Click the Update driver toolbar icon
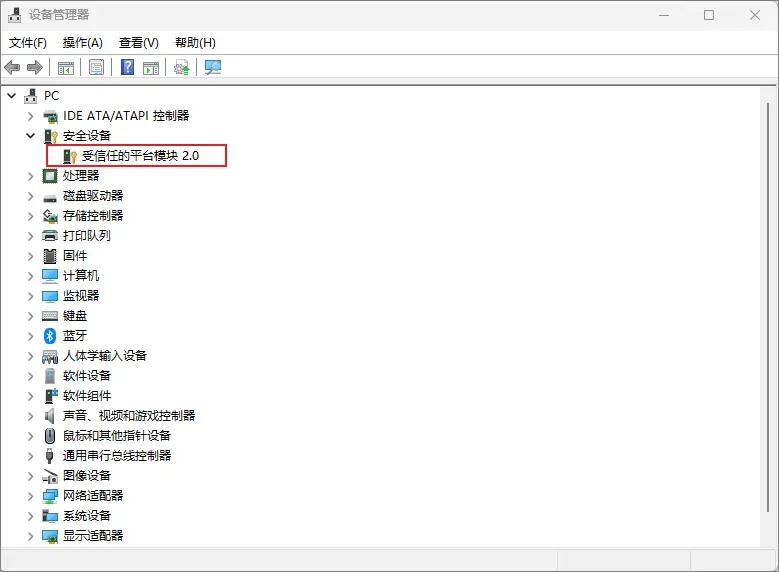The width and height of the screenshot is (779, 572). (181, 67)
